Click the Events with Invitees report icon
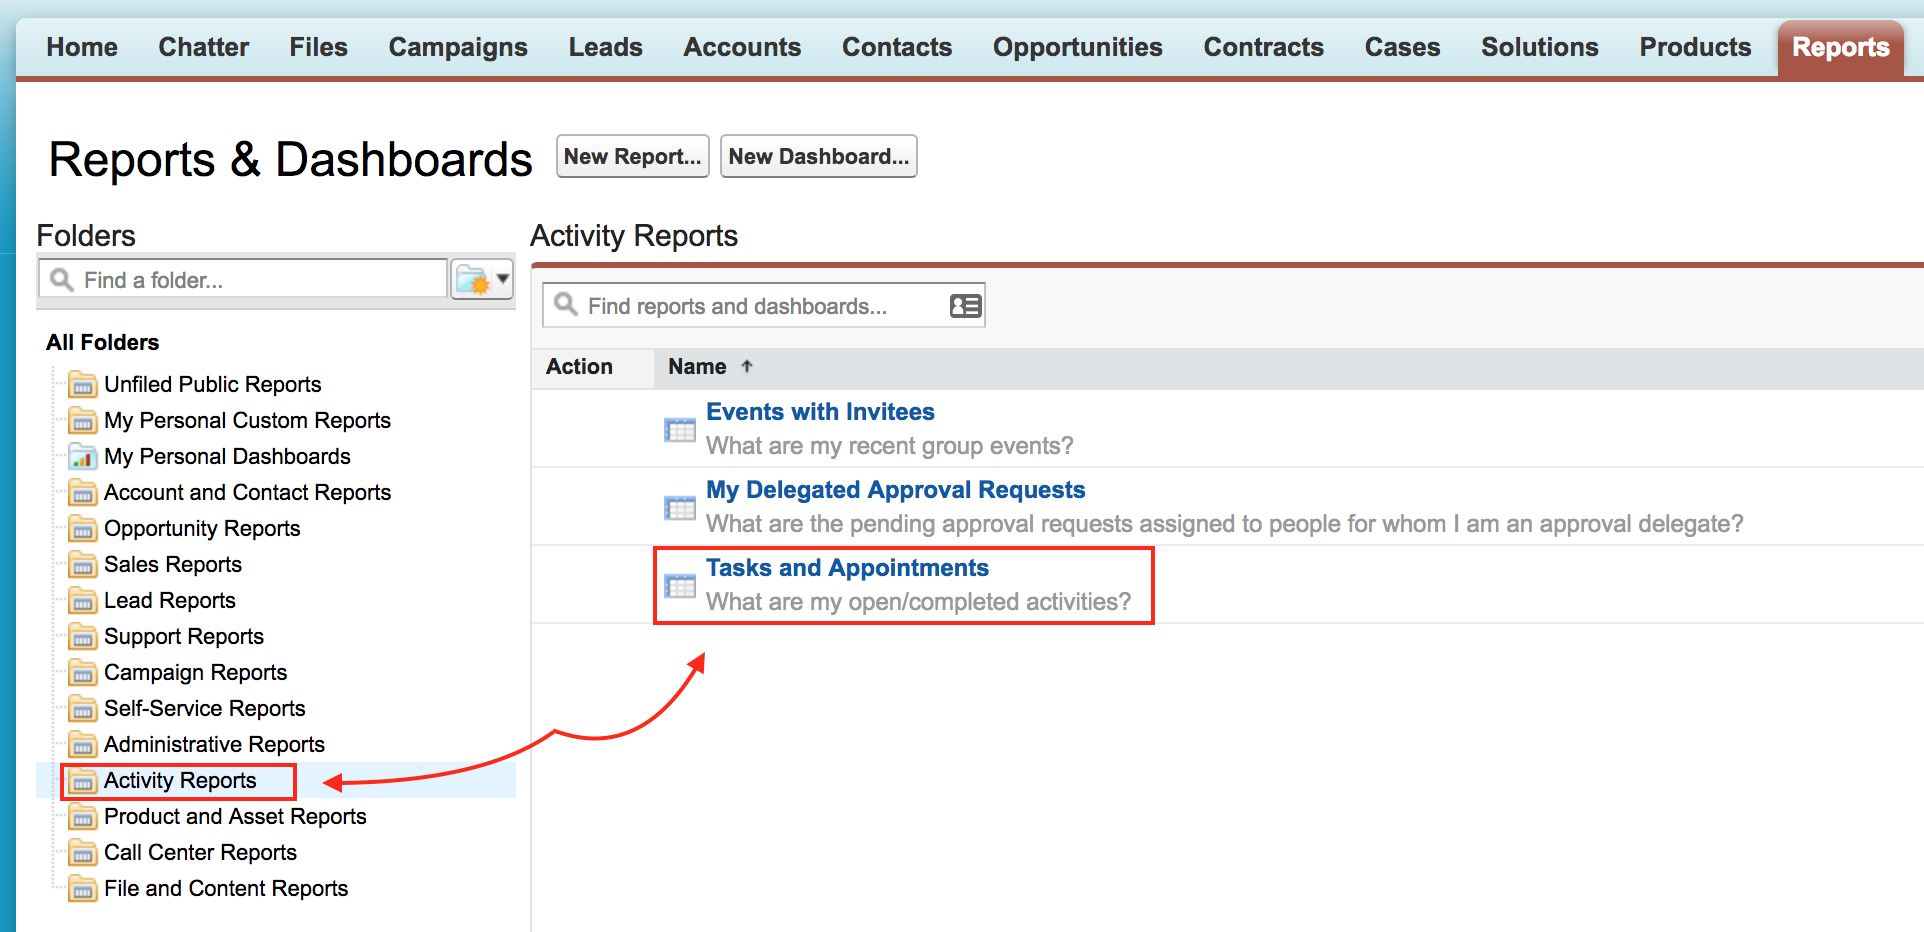This screenshot has height=932, width=1924. 680,430
